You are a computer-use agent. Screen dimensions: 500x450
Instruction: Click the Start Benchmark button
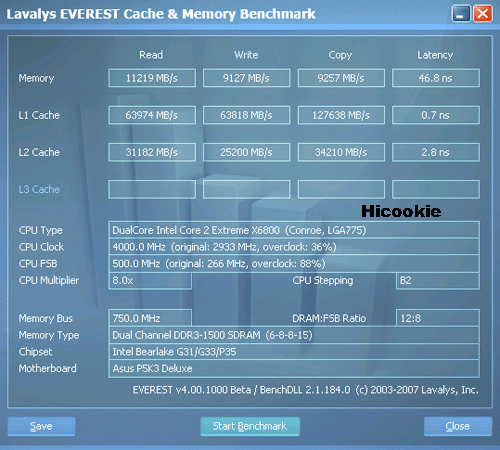[x=250, y=426]
